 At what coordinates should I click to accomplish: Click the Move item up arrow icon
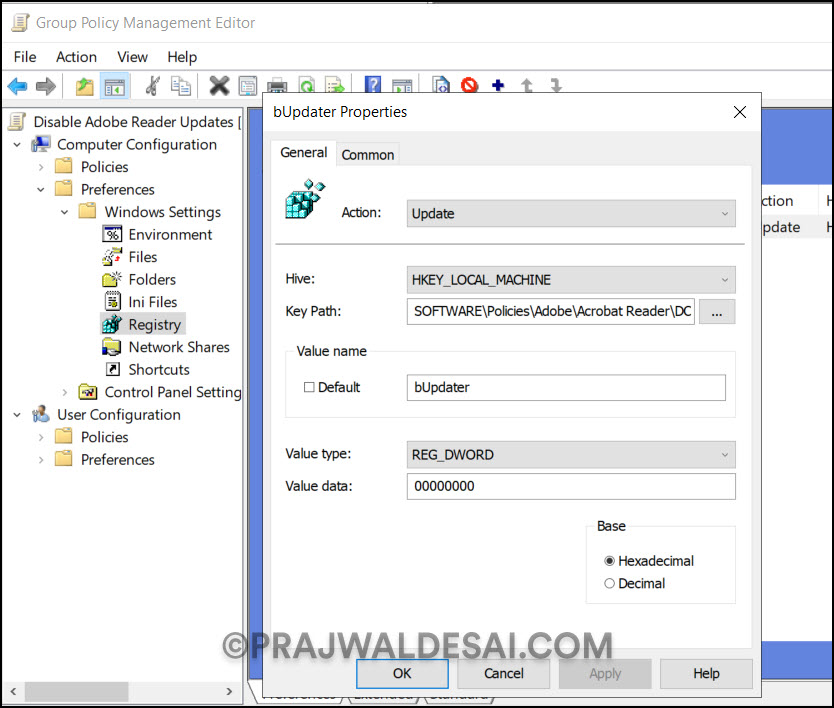pos(527,85)
